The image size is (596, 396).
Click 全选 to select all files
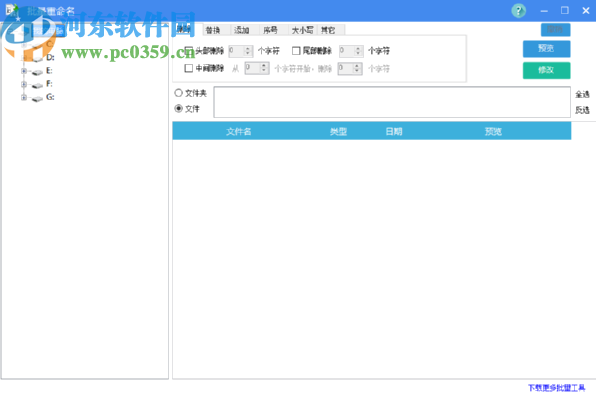coord(582,94)
